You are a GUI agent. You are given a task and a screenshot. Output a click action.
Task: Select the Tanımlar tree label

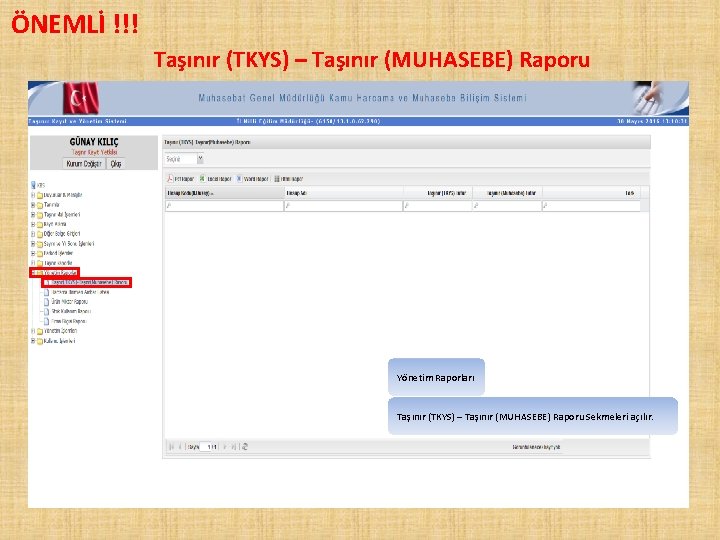coord(51,205)
